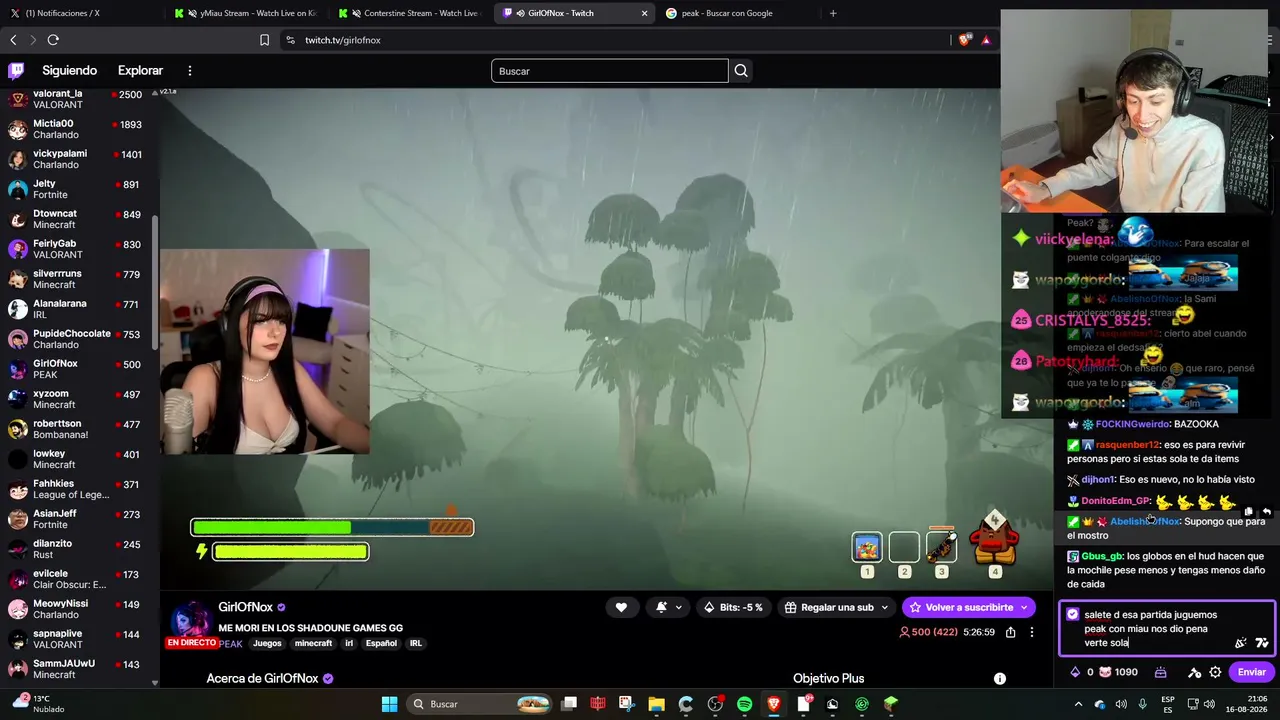Switch to yMiau Stream Kick tab

tap(245, 13)
